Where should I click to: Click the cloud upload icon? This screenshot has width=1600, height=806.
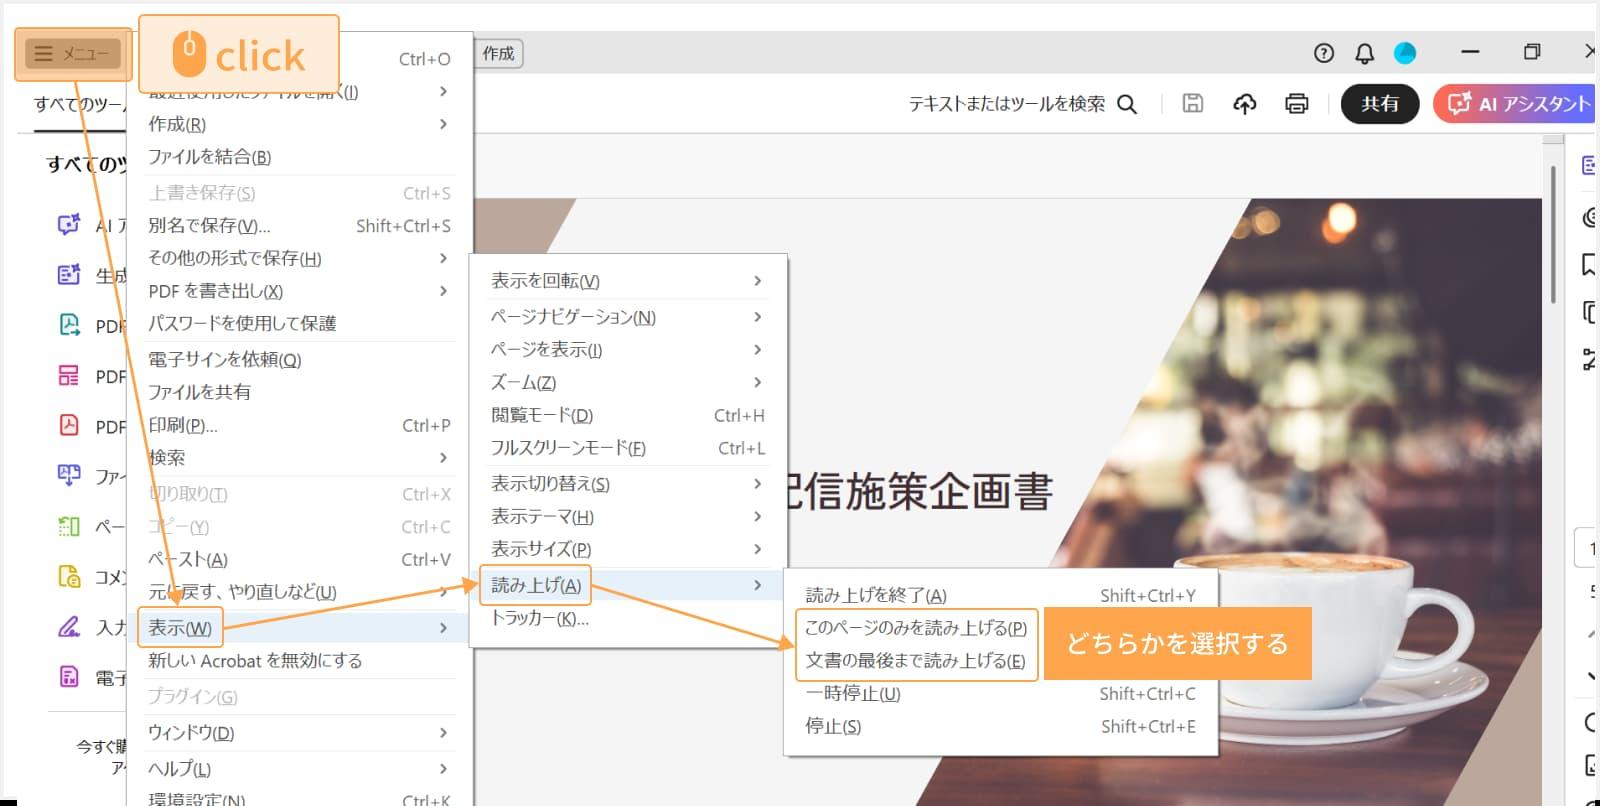coord(1244,103)
